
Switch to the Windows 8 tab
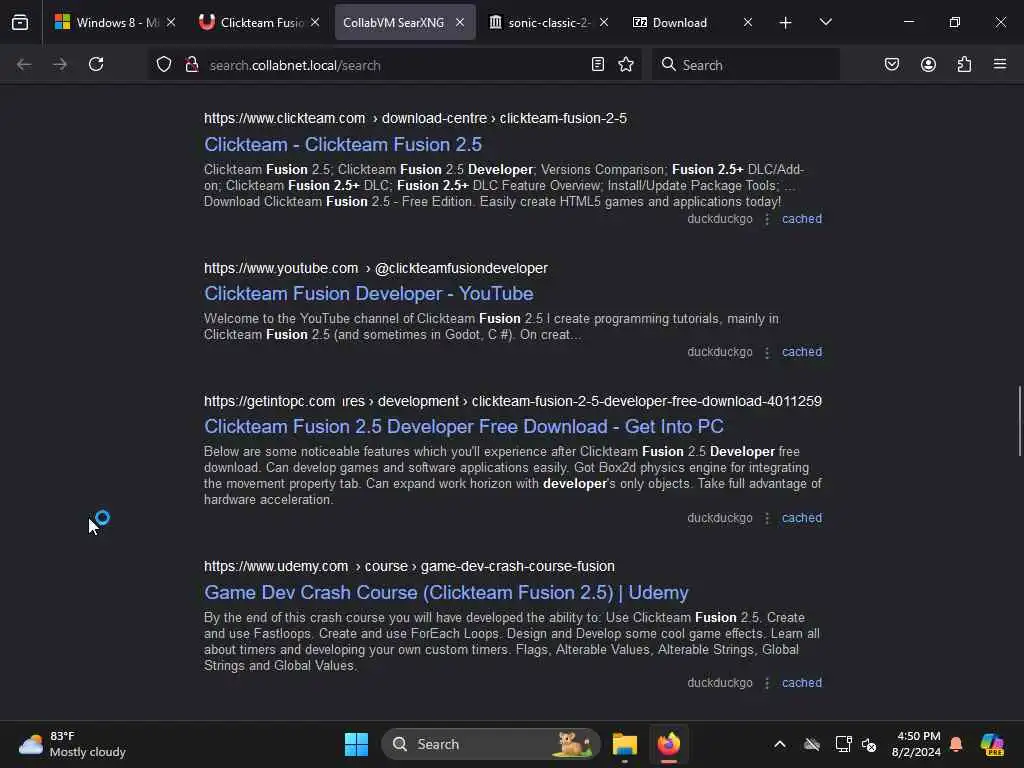pos(115,22)
